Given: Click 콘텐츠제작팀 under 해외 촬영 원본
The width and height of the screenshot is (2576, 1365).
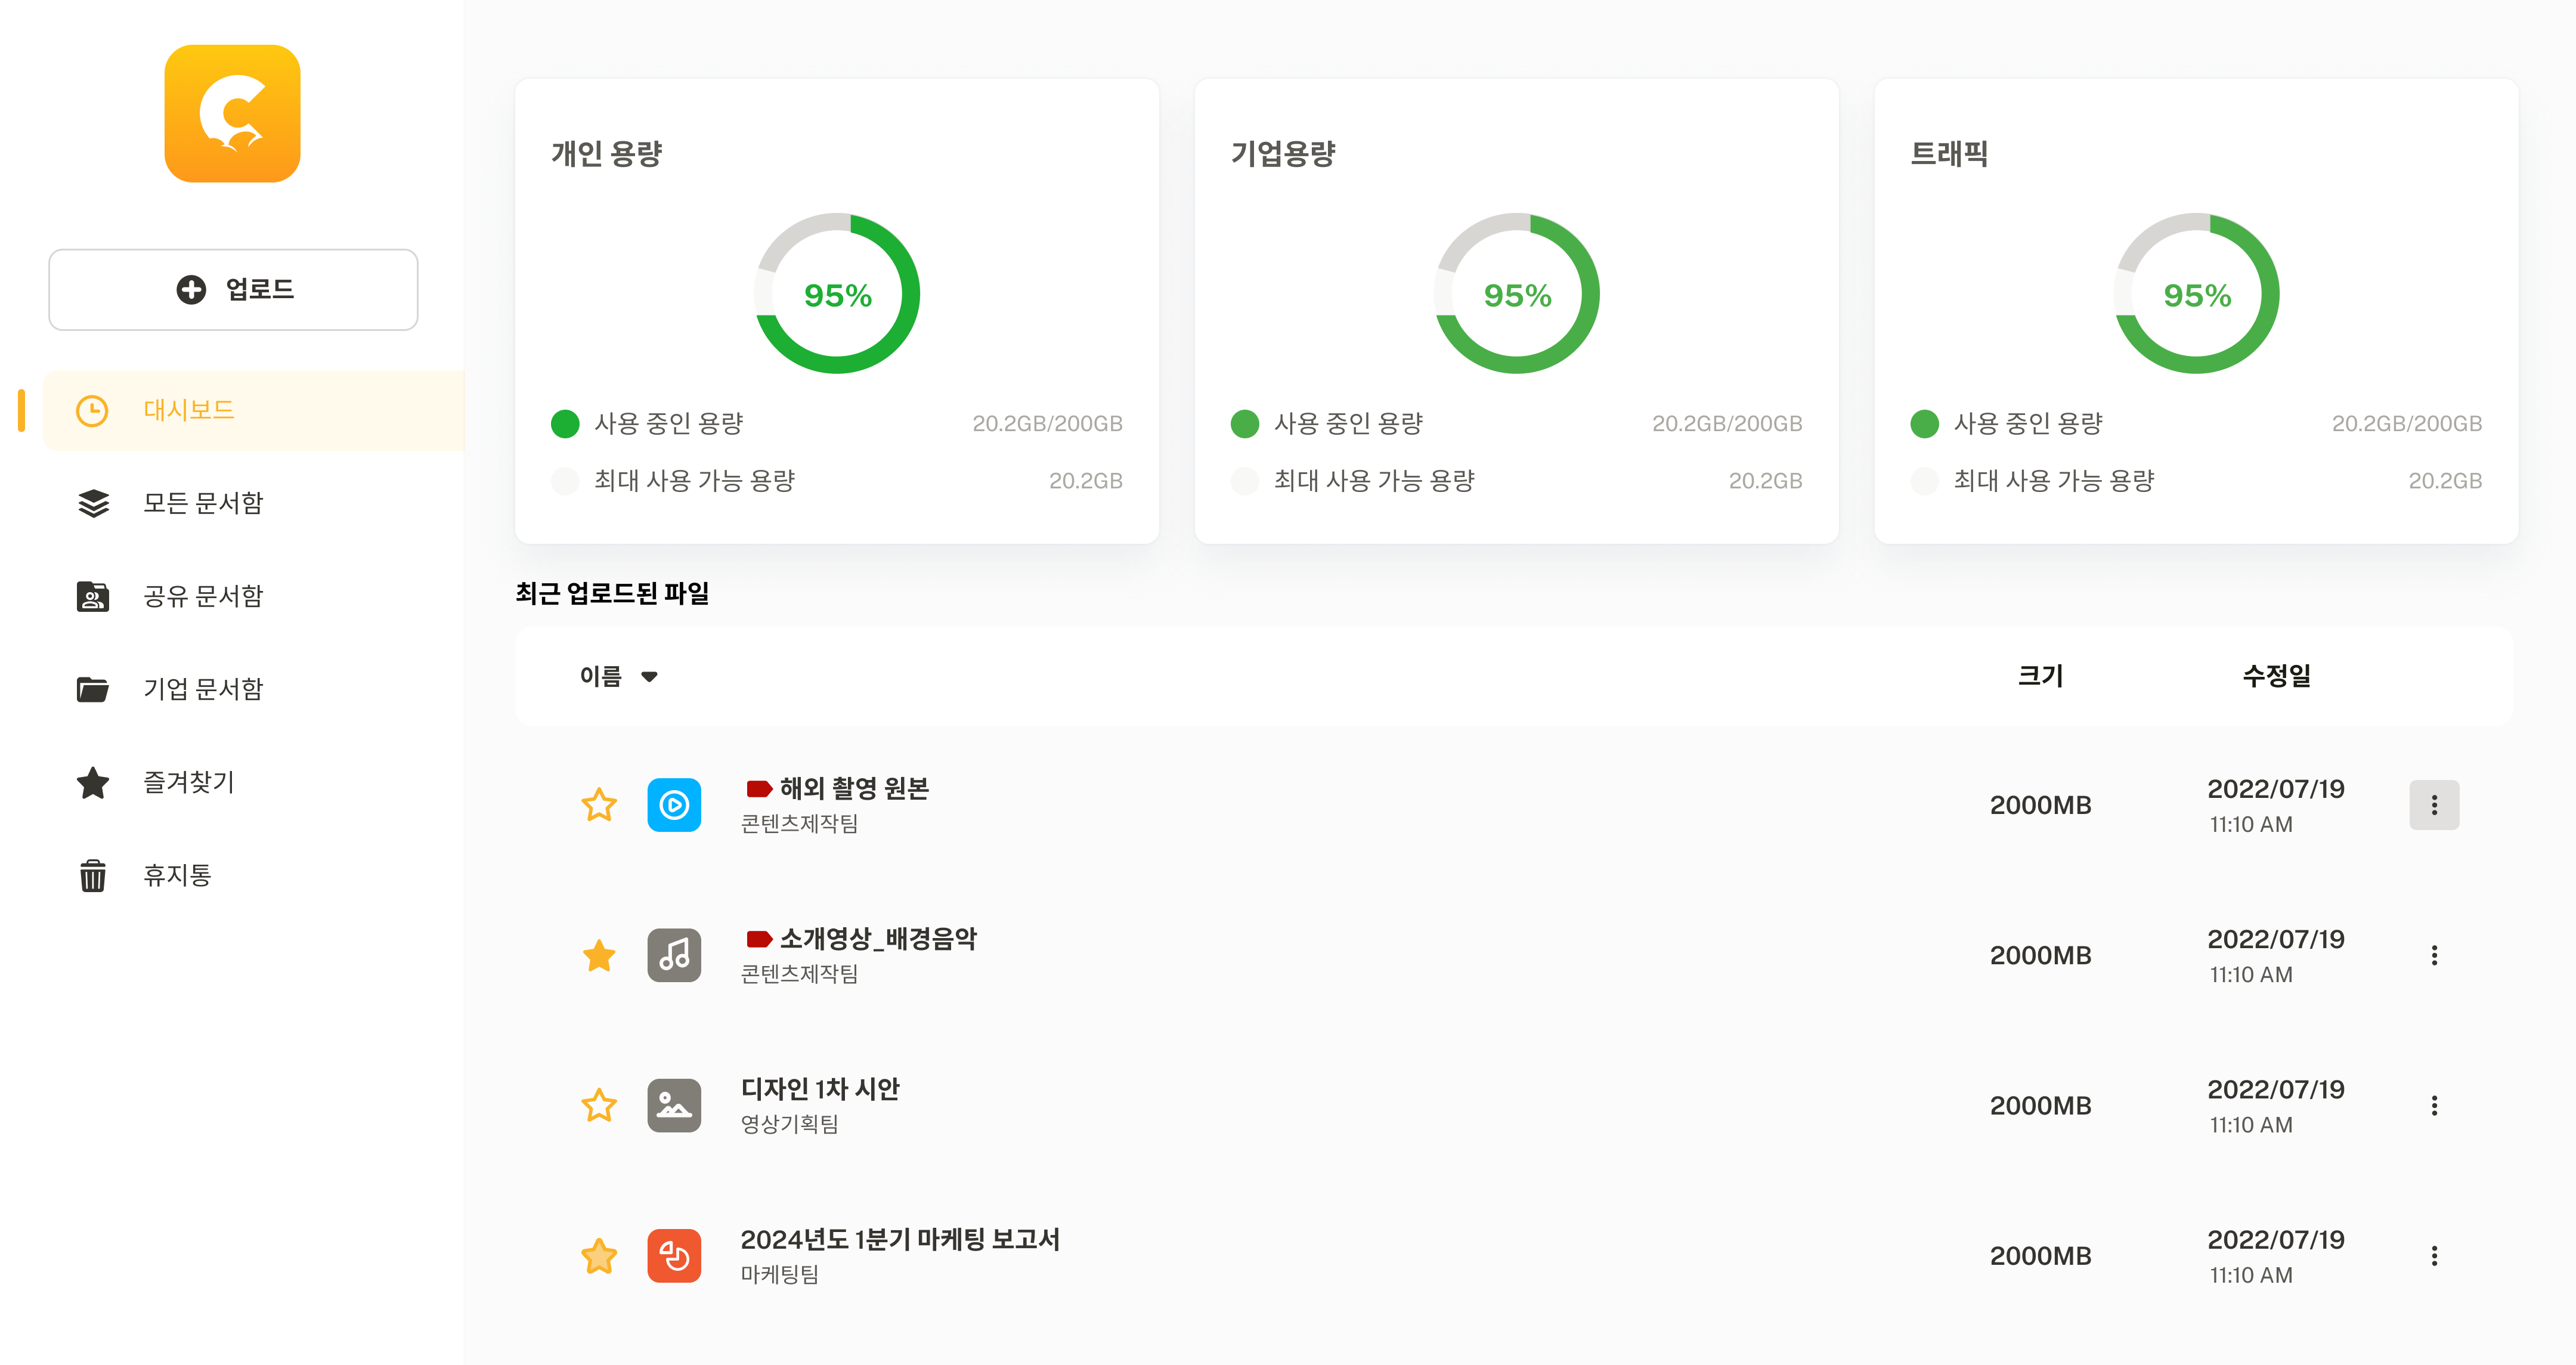Looking at the screenshot, I should (799, 824).
